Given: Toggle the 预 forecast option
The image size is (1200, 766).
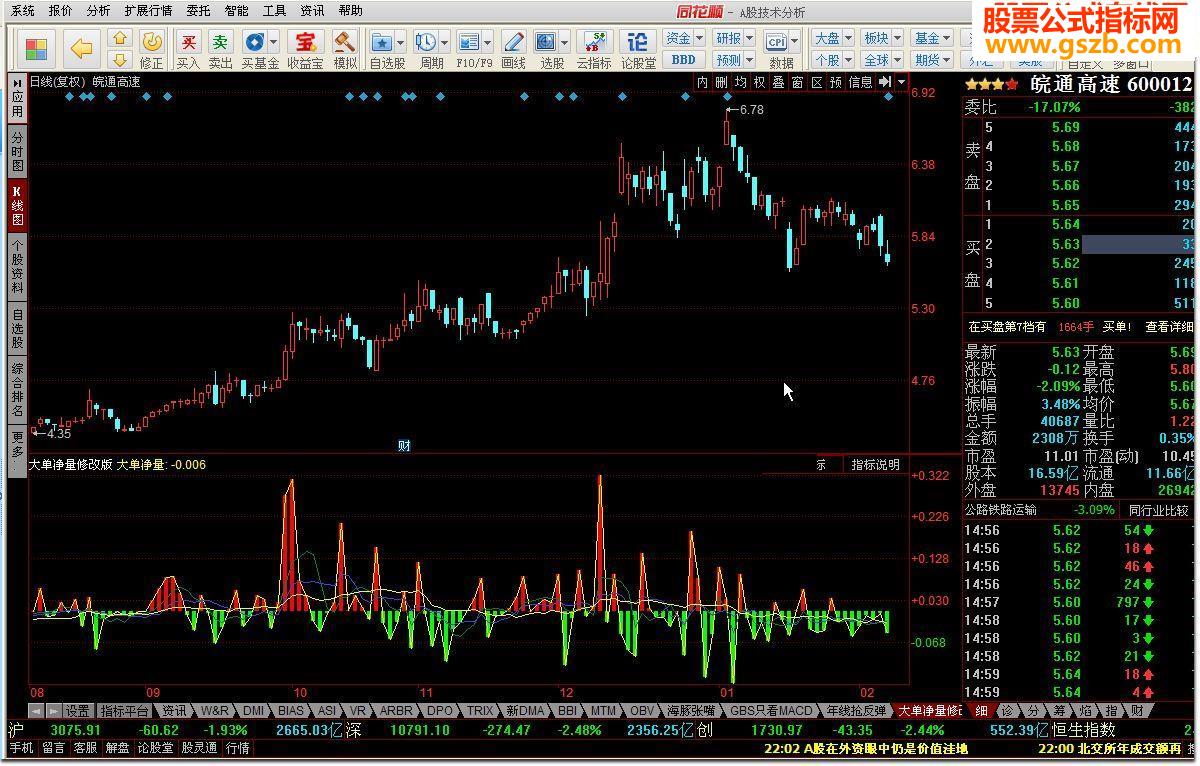Looking at the screenshot, I should tap(836, 82).
